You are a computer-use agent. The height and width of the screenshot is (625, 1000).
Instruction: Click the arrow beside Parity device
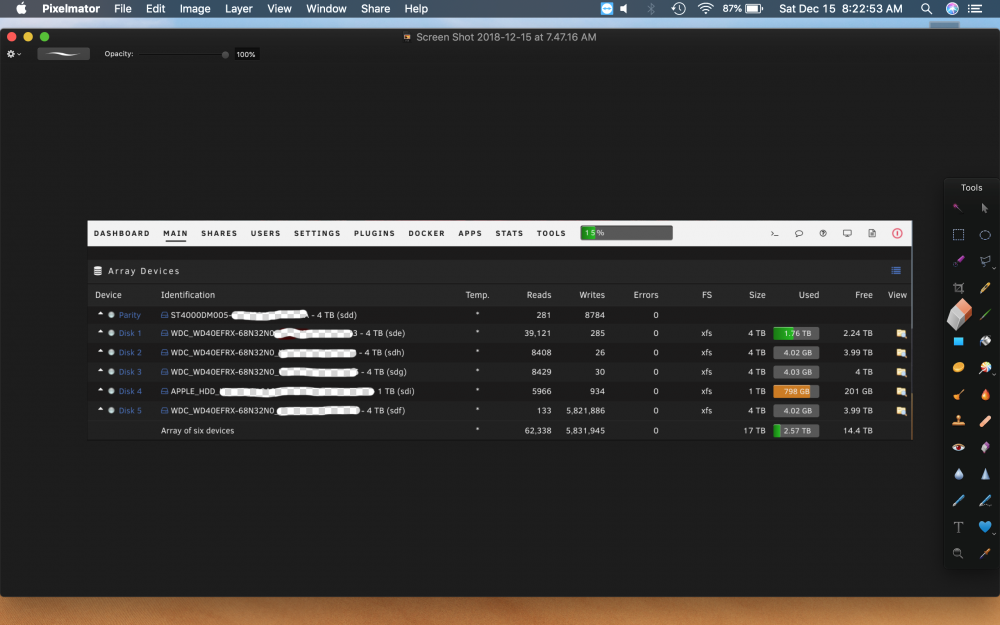(100, 314)
